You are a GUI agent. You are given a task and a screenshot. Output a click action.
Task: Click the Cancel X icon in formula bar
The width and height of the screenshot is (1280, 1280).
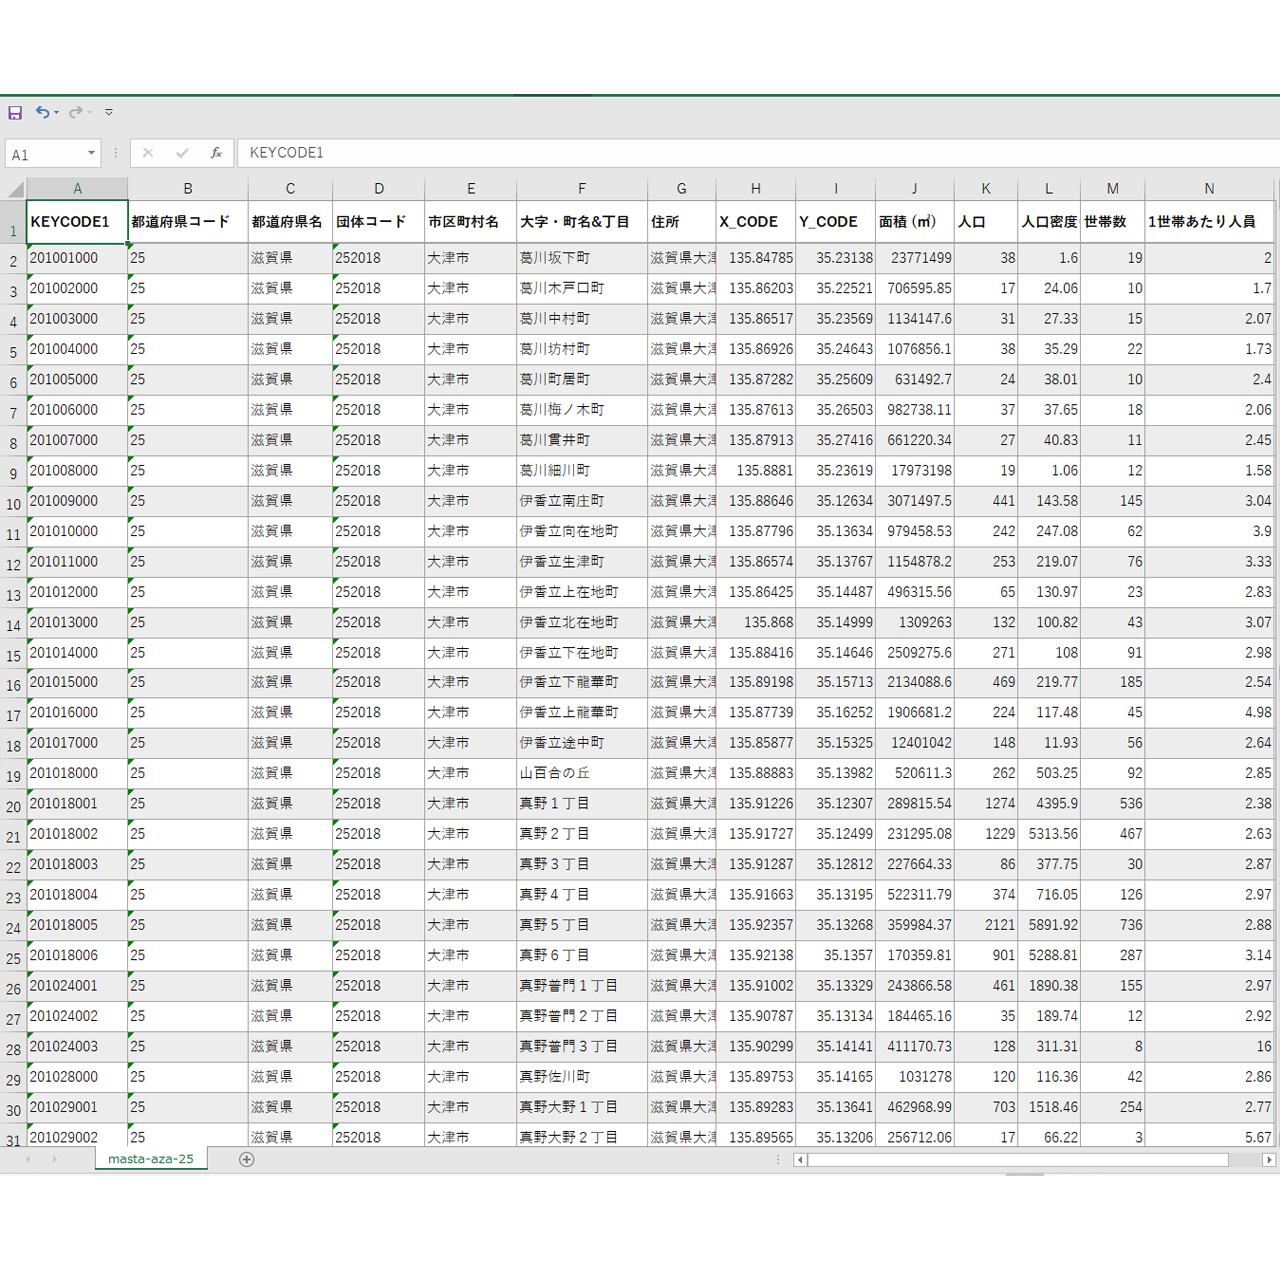tap(148, 153)
